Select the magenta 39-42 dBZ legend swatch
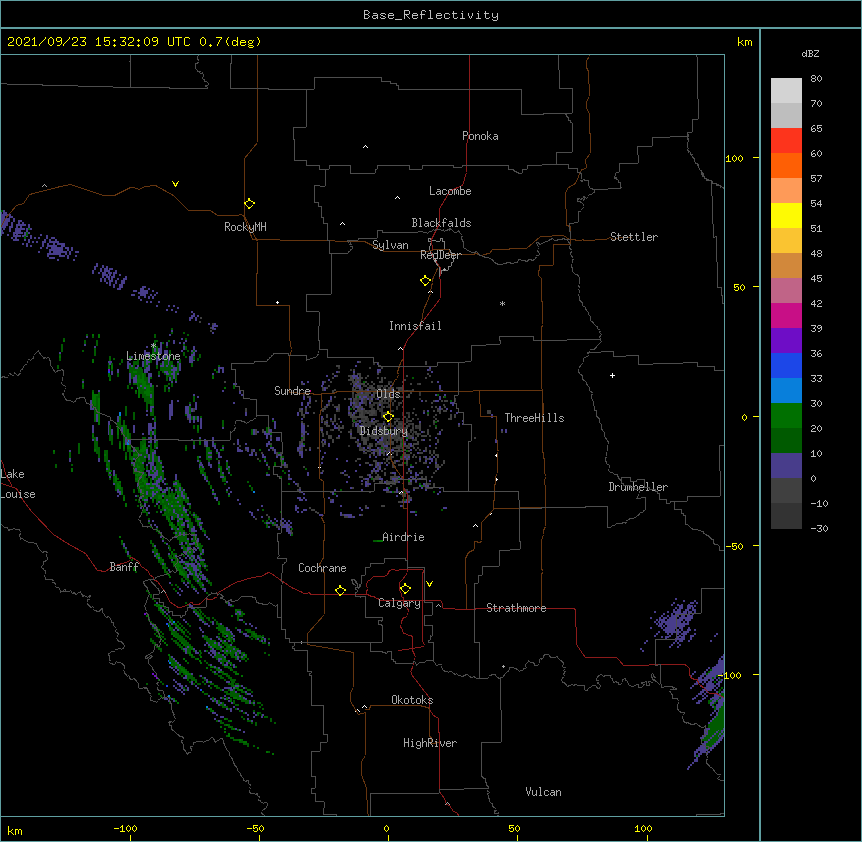 pyautogui.click(x=786, y=315)
